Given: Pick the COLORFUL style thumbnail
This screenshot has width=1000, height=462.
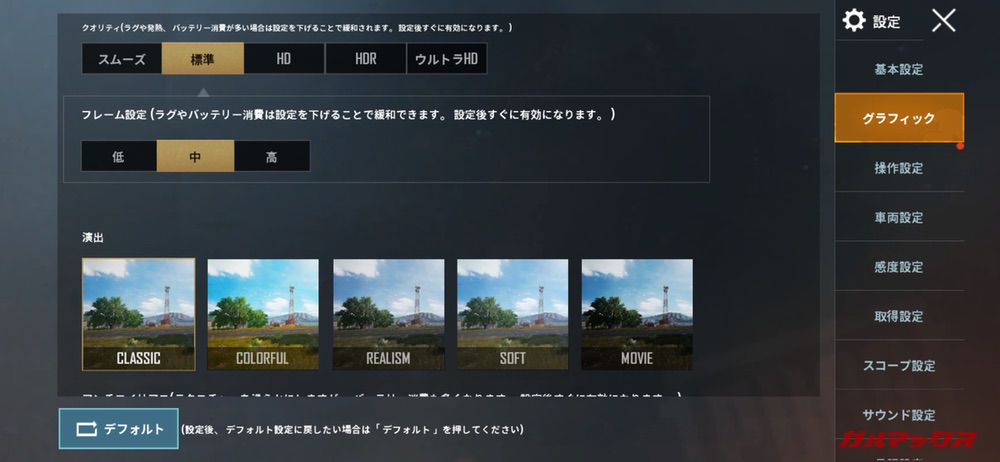Looking at the screenshot, I should [x=263, y=315].
